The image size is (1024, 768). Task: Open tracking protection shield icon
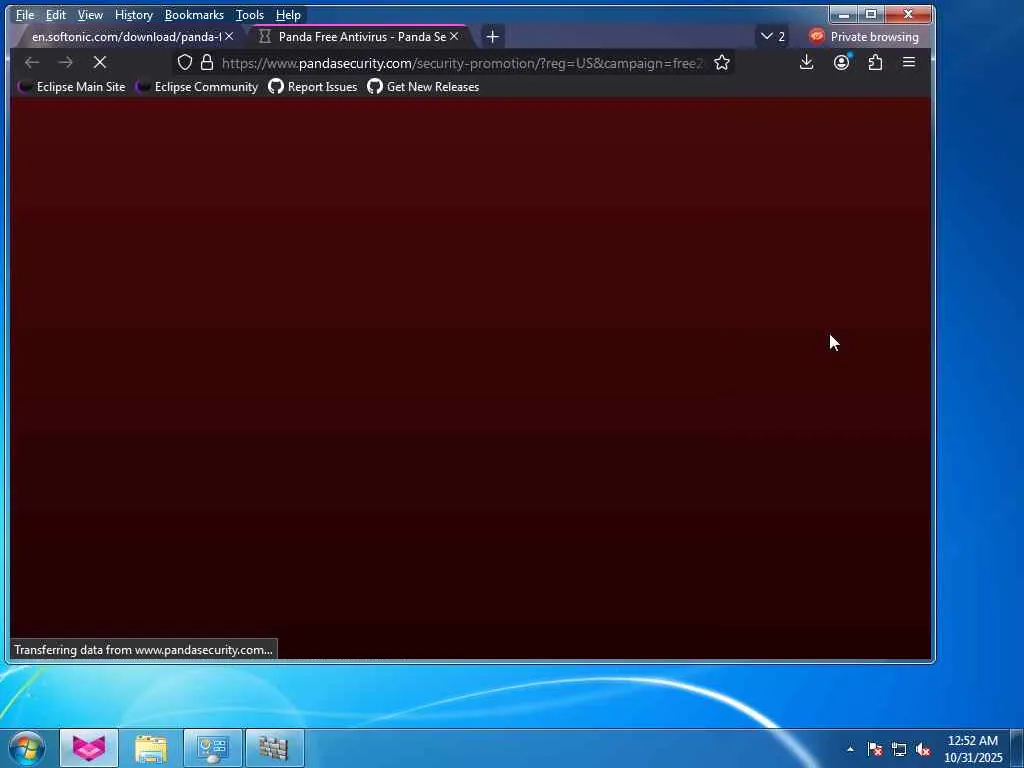point(185,62)
